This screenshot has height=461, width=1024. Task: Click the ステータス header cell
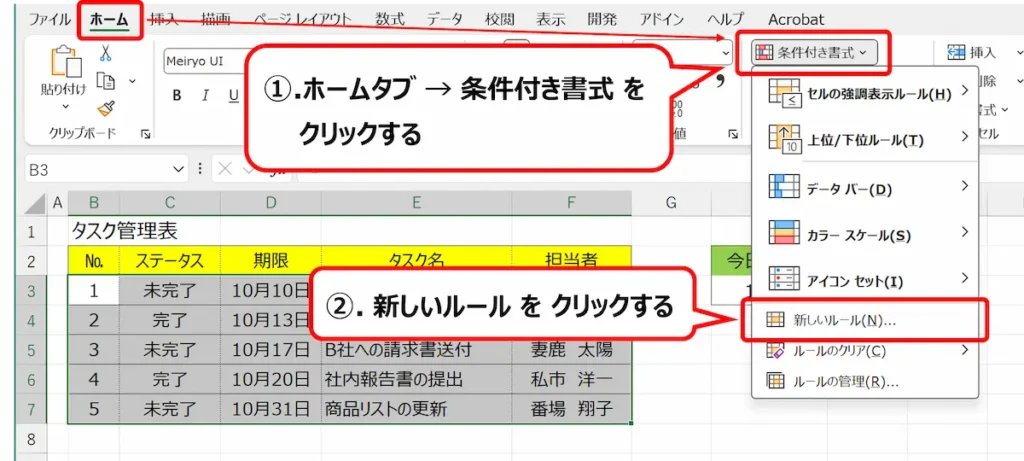click(x=170, y=261)
